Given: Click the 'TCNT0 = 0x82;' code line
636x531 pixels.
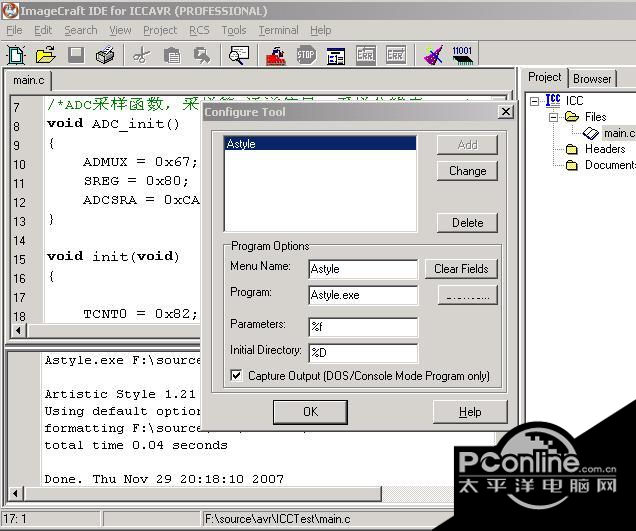Looking at the screenshot, I should point(140,314).
